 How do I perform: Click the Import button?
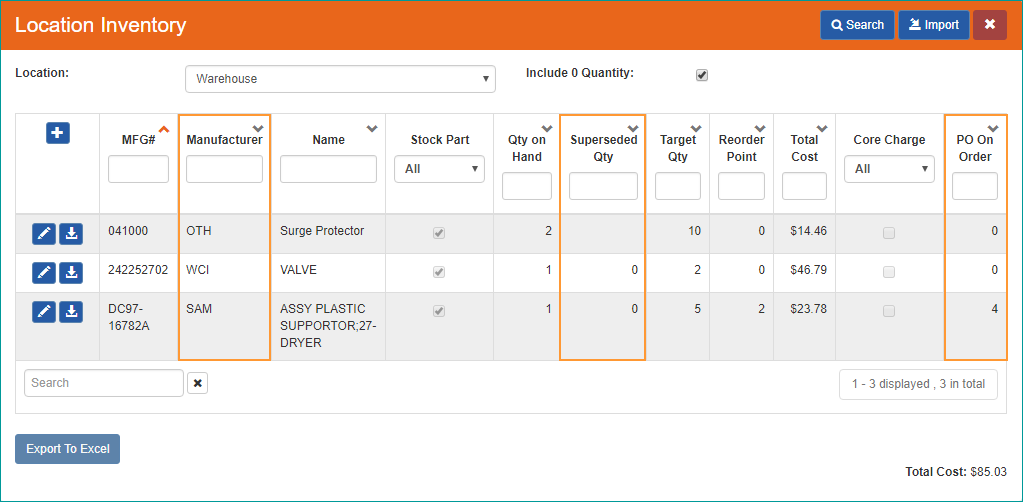pos(934,25)
